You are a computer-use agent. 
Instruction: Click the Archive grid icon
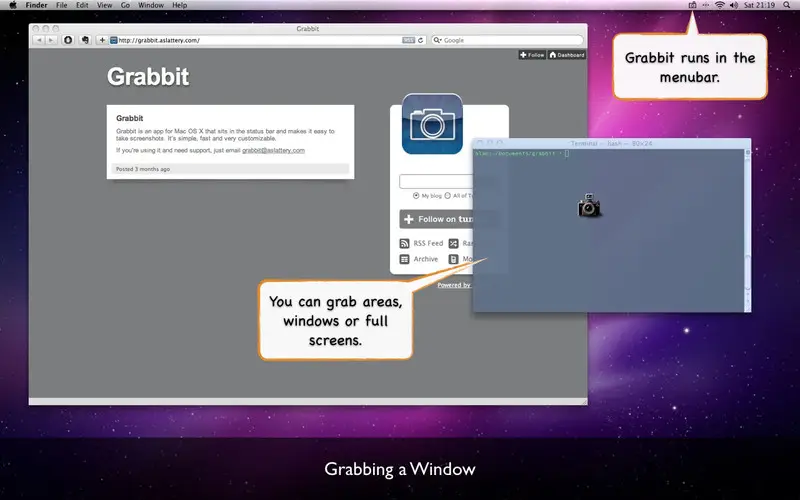(x=405, y=259)
